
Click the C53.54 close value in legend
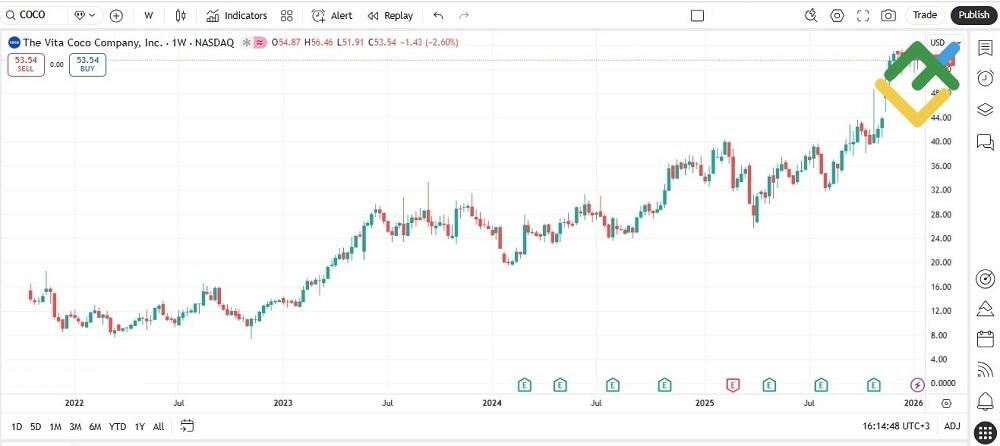point(383,43)
